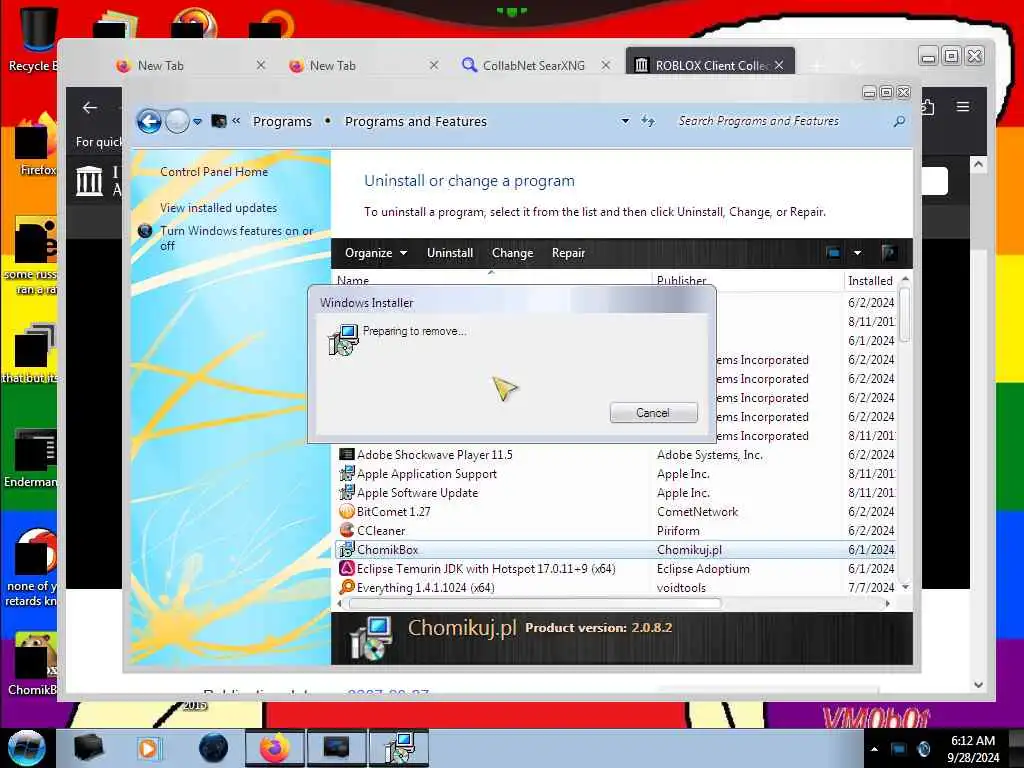Select Adobe Shockwave Player 11.5 row
Image resolution: width=1024 pixels, height=768 pixels.
(615, 455)
